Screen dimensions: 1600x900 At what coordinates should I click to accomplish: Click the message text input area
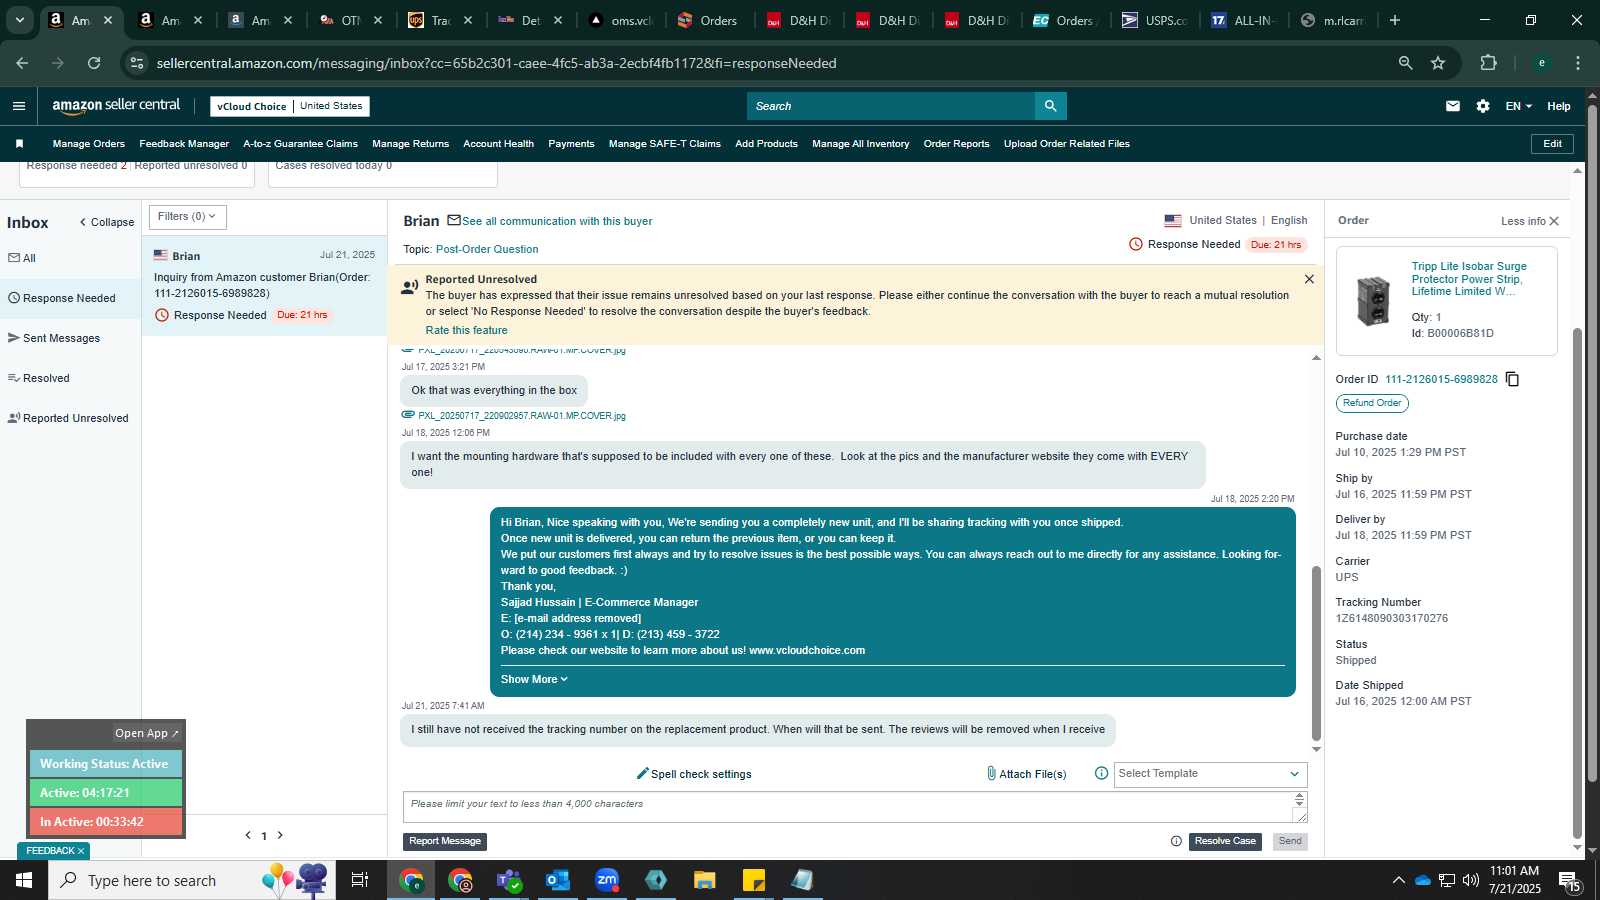tap(848, 807)
